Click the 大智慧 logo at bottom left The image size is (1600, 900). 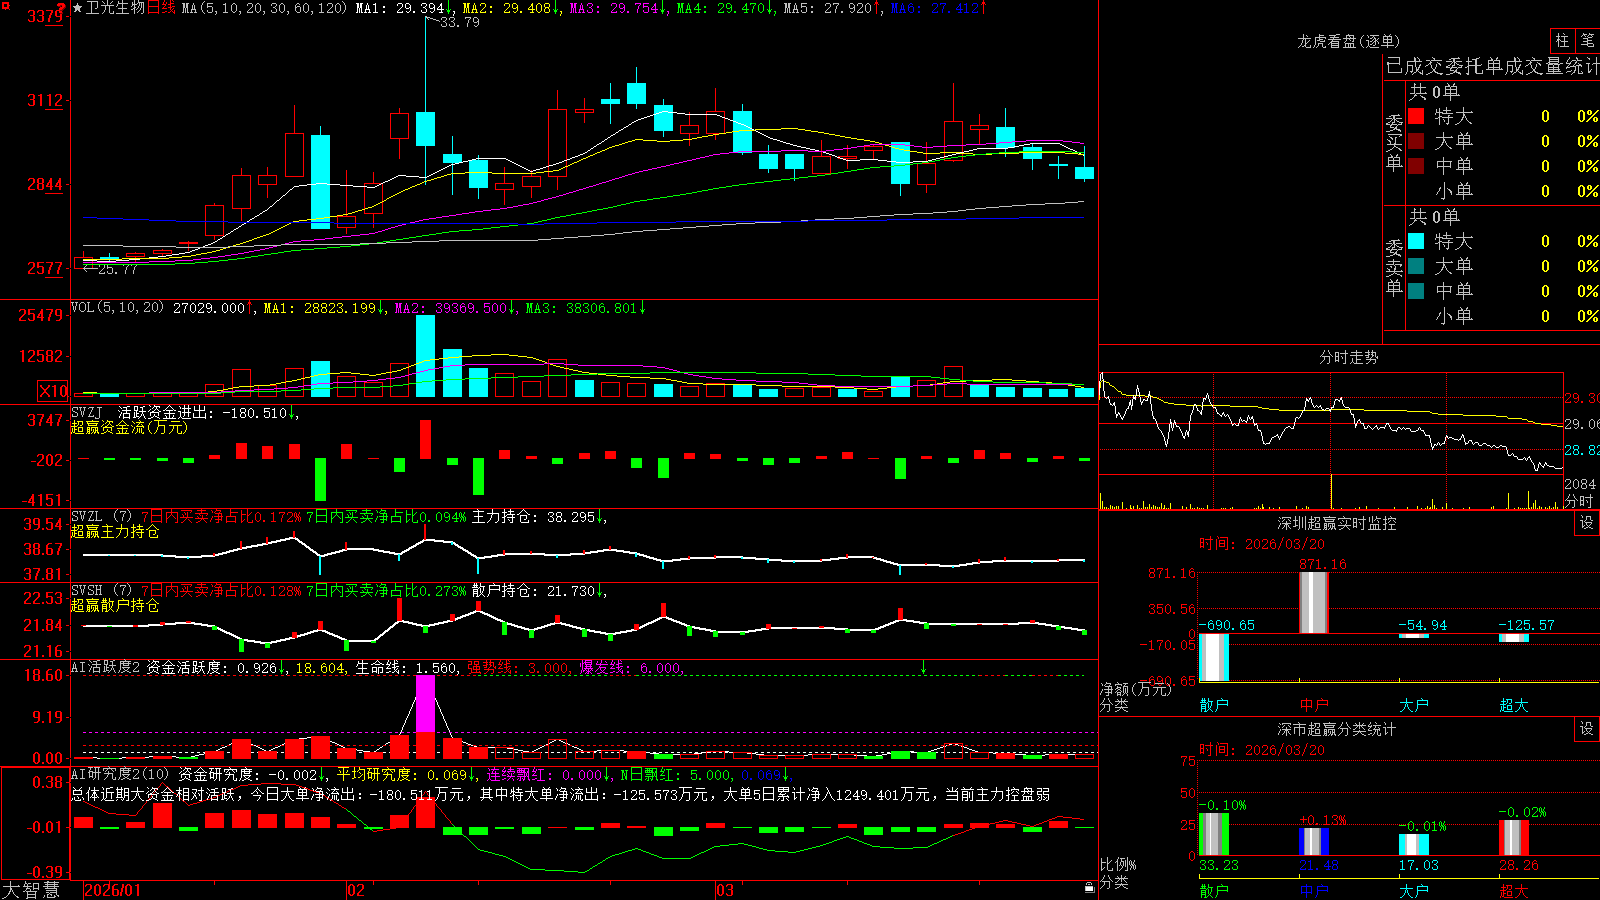click(x=31, y=889)
